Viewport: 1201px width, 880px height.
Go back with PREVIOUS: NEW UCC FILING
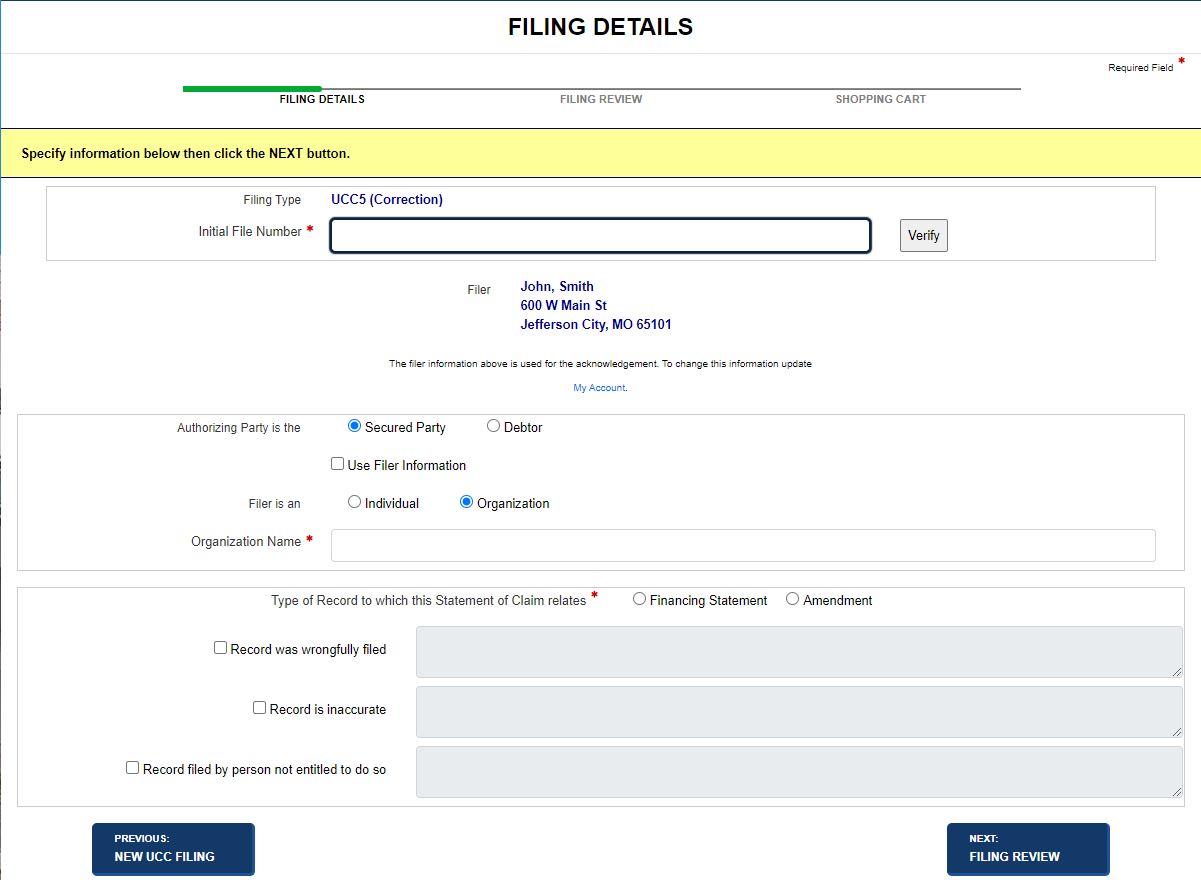[x=172, y=848]
